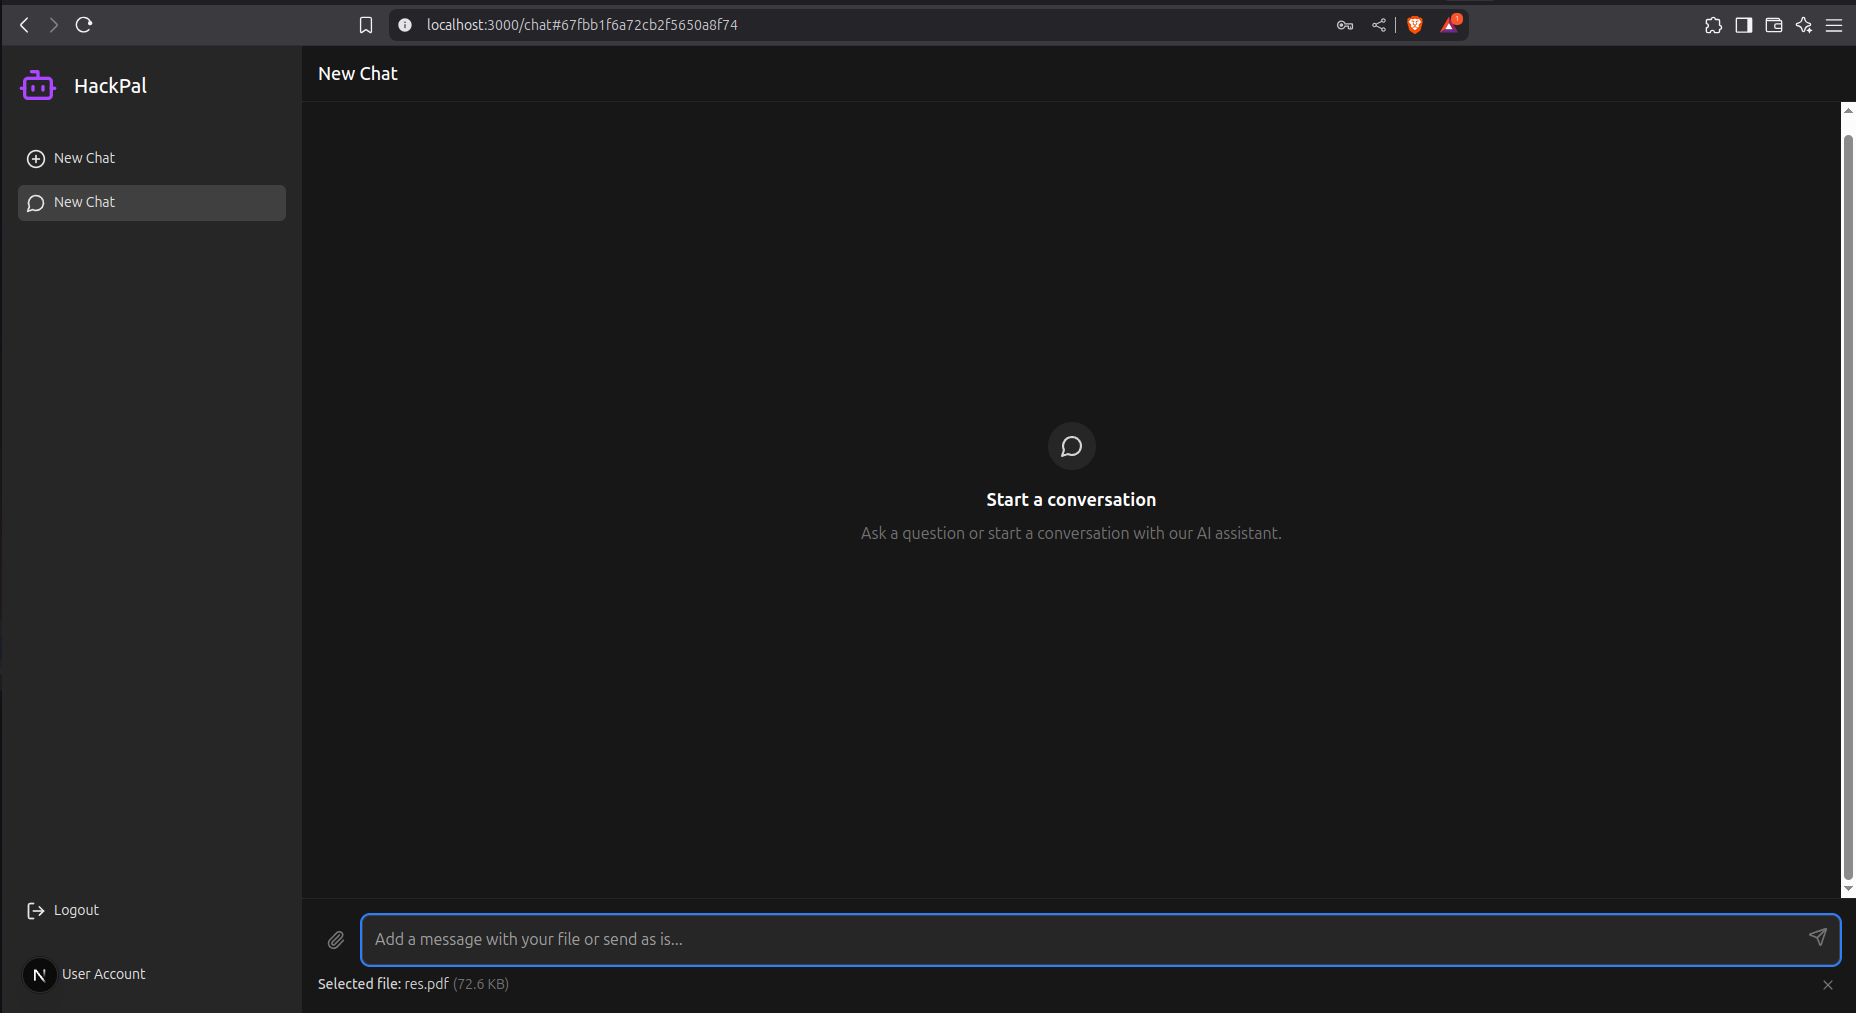Open the browser hamburger menu
The width and height of the screenshot is (1856, 1013).
(1834, 25)
